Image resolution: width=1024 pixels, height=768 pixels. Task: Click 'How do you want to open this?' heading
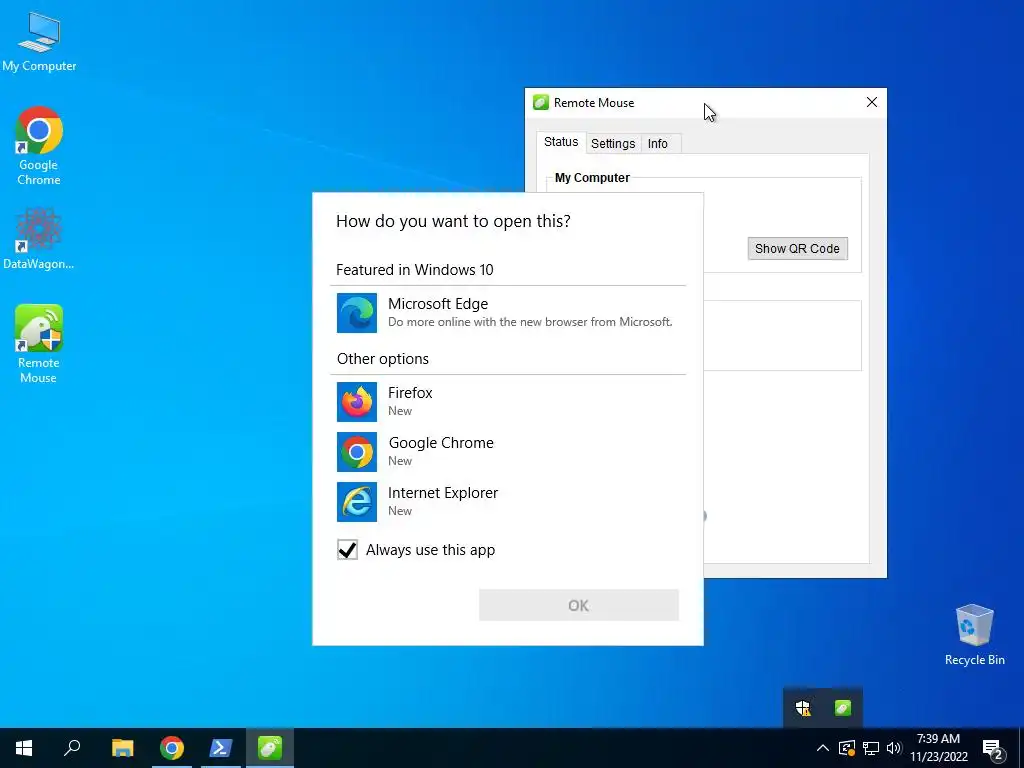(453, 221)
